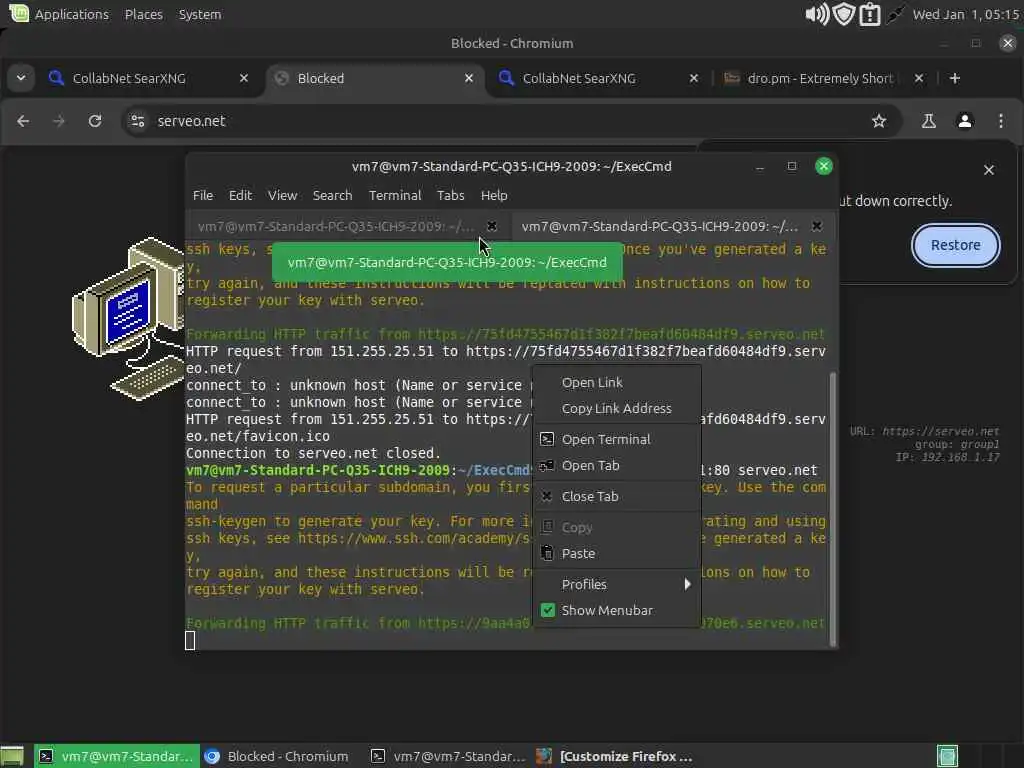This screenshot has height=768, width=1024.
Task: Reload the serveo.net page
Action: (95, 121)
